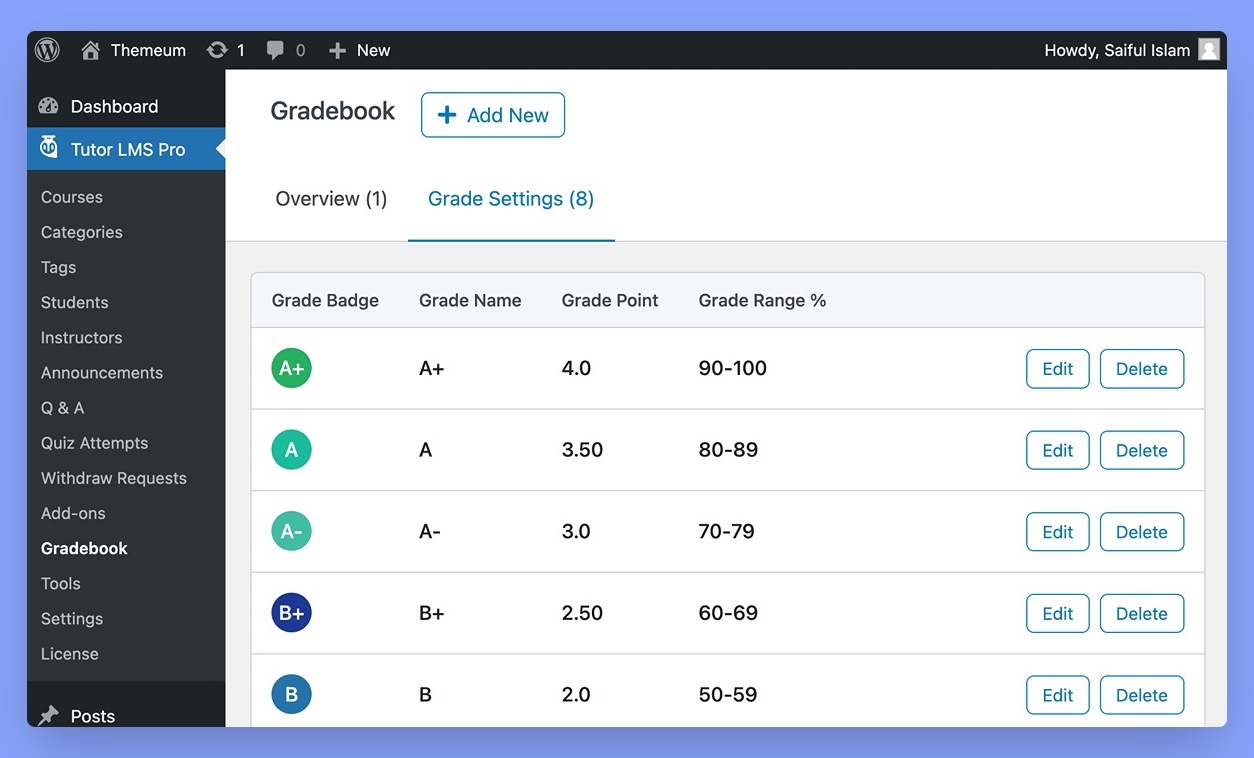Click the Posts pin icon
The image size is (1254, 758).
[x=48, y=716]
